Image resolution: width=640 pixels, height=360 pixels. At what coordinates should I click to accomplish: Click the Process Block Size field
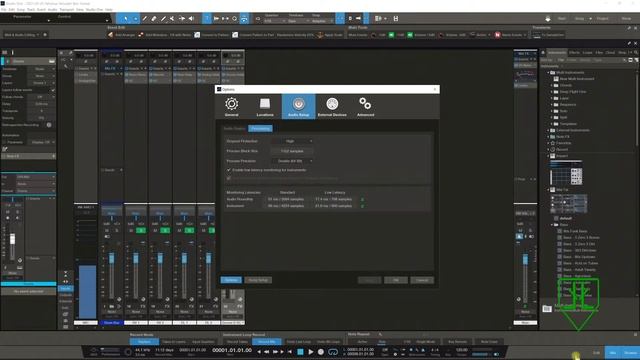(x=293, y=151)
